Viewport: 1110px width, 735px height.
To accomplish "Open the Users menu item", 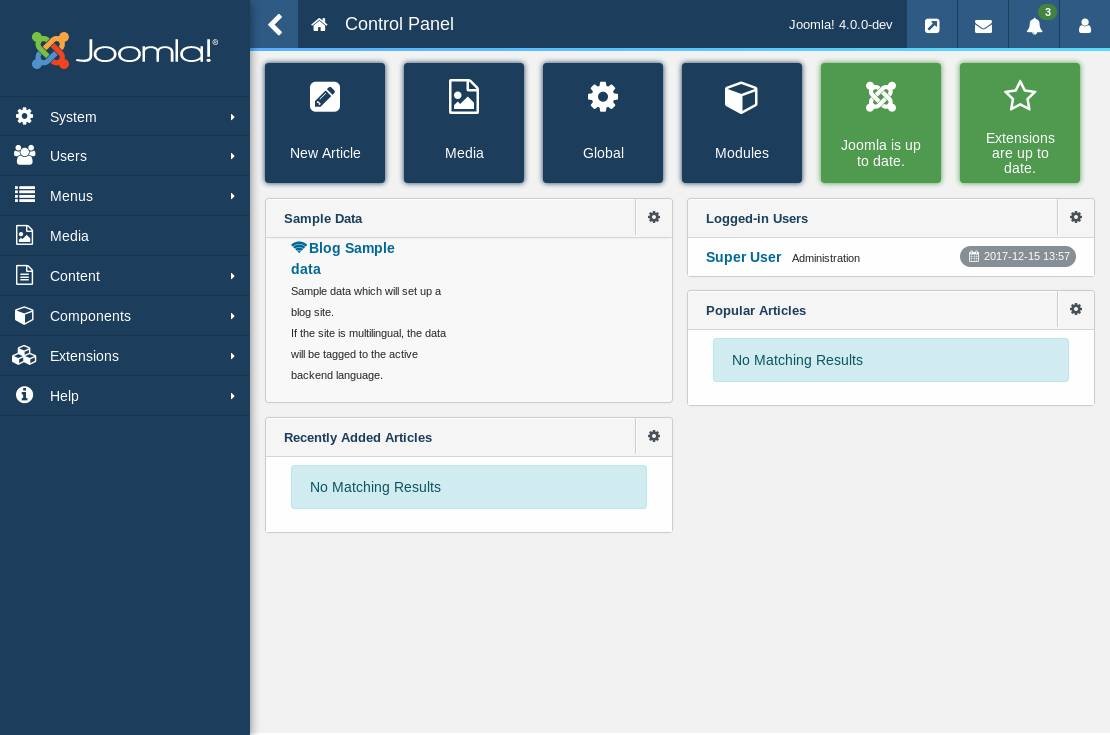I will [125, 156].
